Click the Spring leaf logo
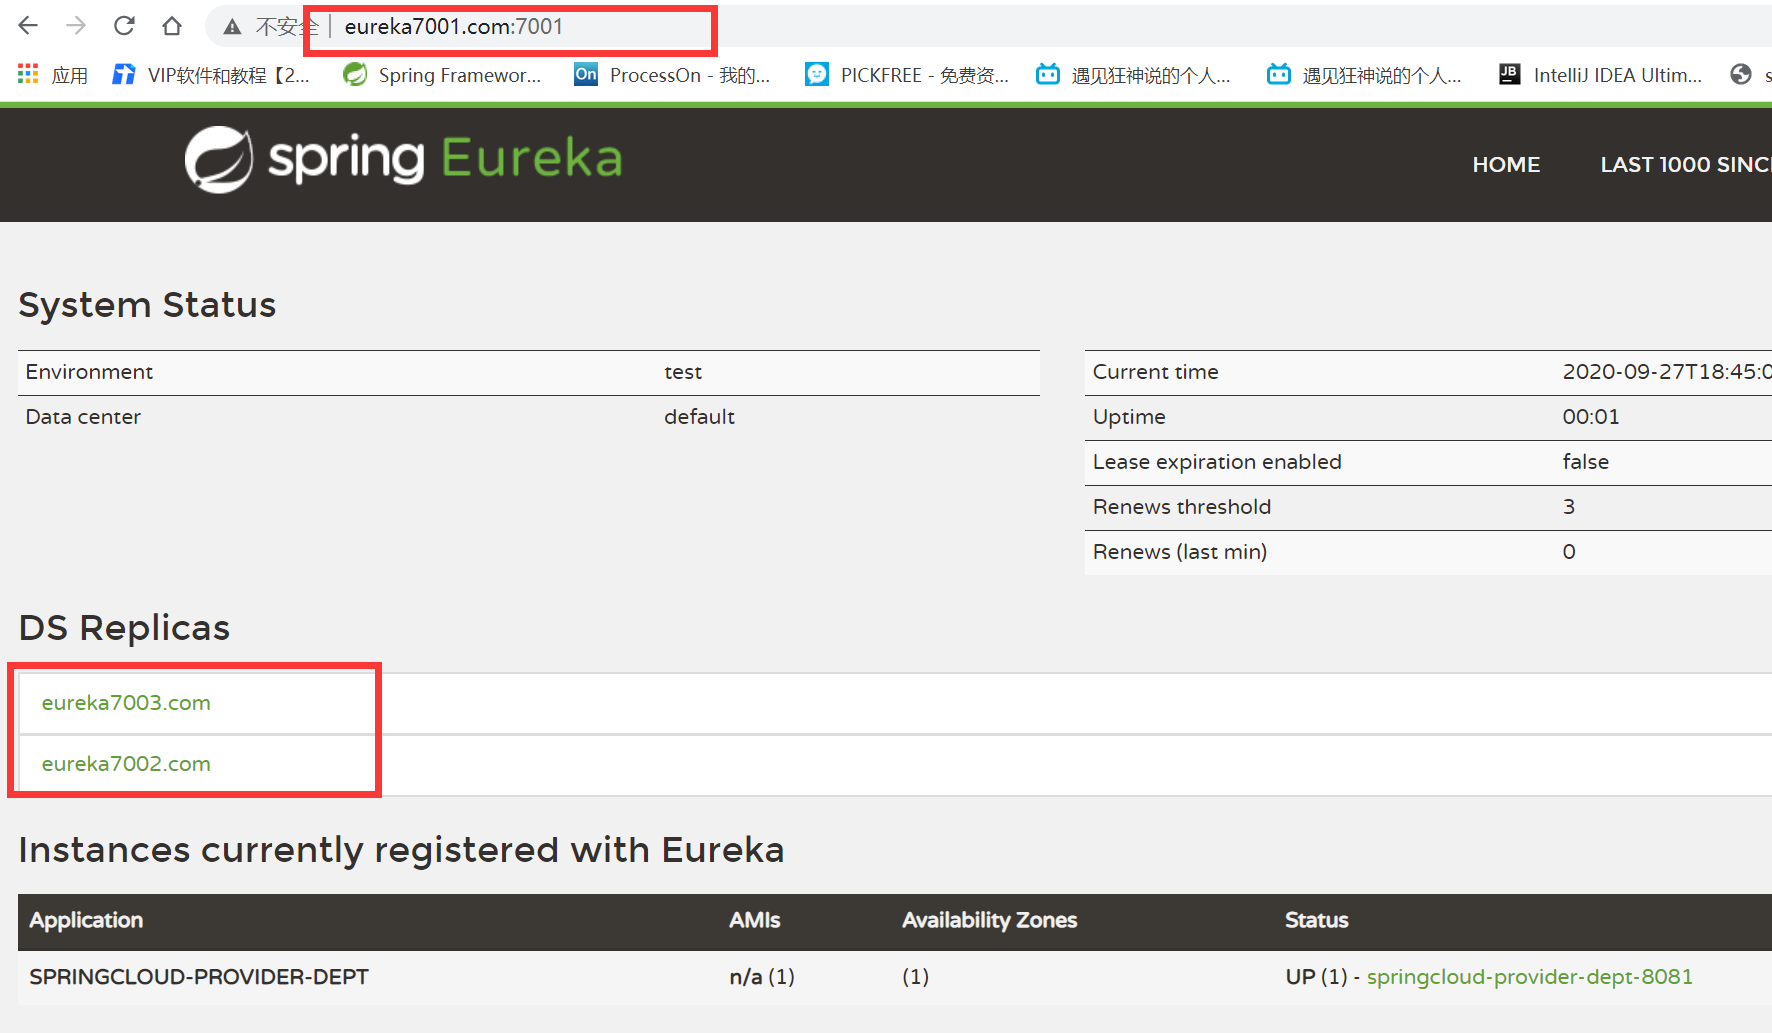 219,159
